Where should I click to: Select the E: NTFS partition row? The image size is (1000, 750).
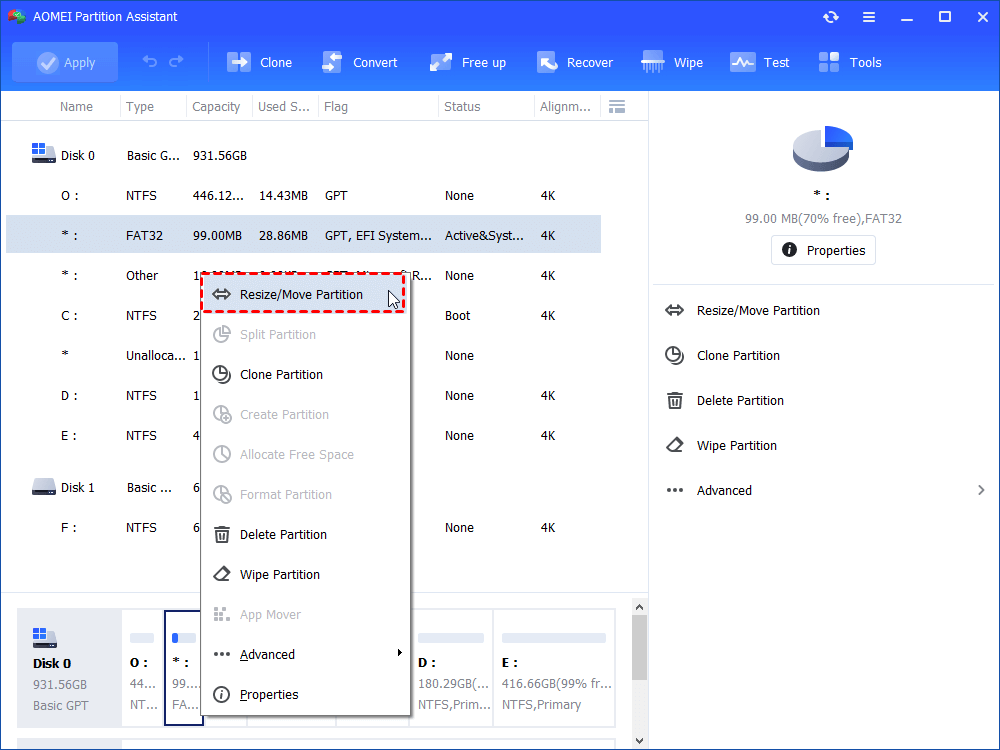tap(304, 436)
